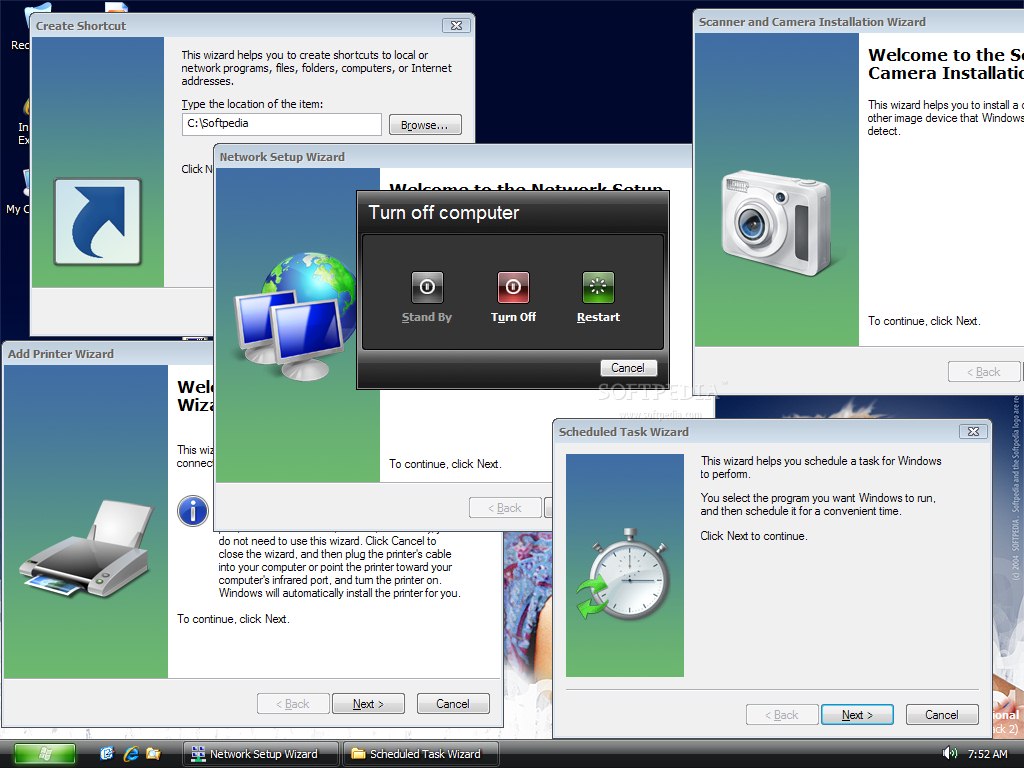Switch to Network Setup Wizard taskbar button
The width and height of the screenshot is (1024, 768).
[261, 754]
